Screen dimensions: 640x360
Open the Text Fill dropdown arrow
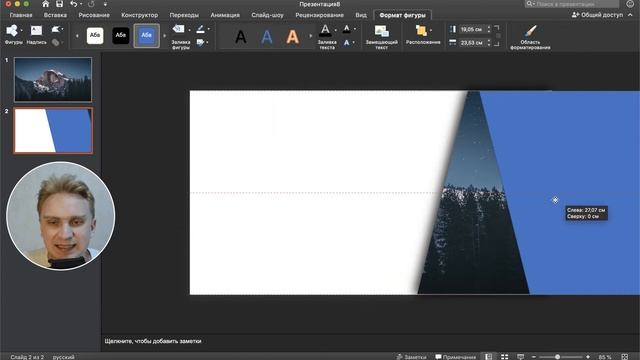pos(336,30)
